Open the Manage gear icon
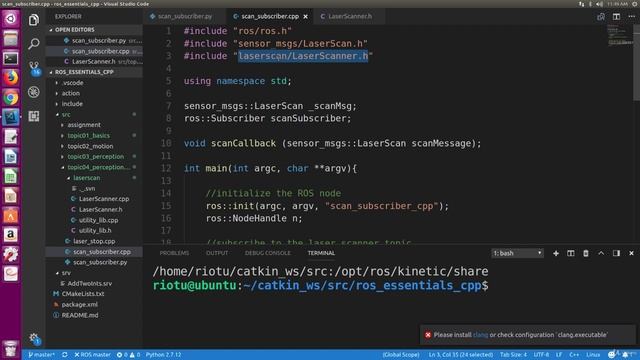The height and width of the screenshot is (360, 640). [x=34, y=338]
